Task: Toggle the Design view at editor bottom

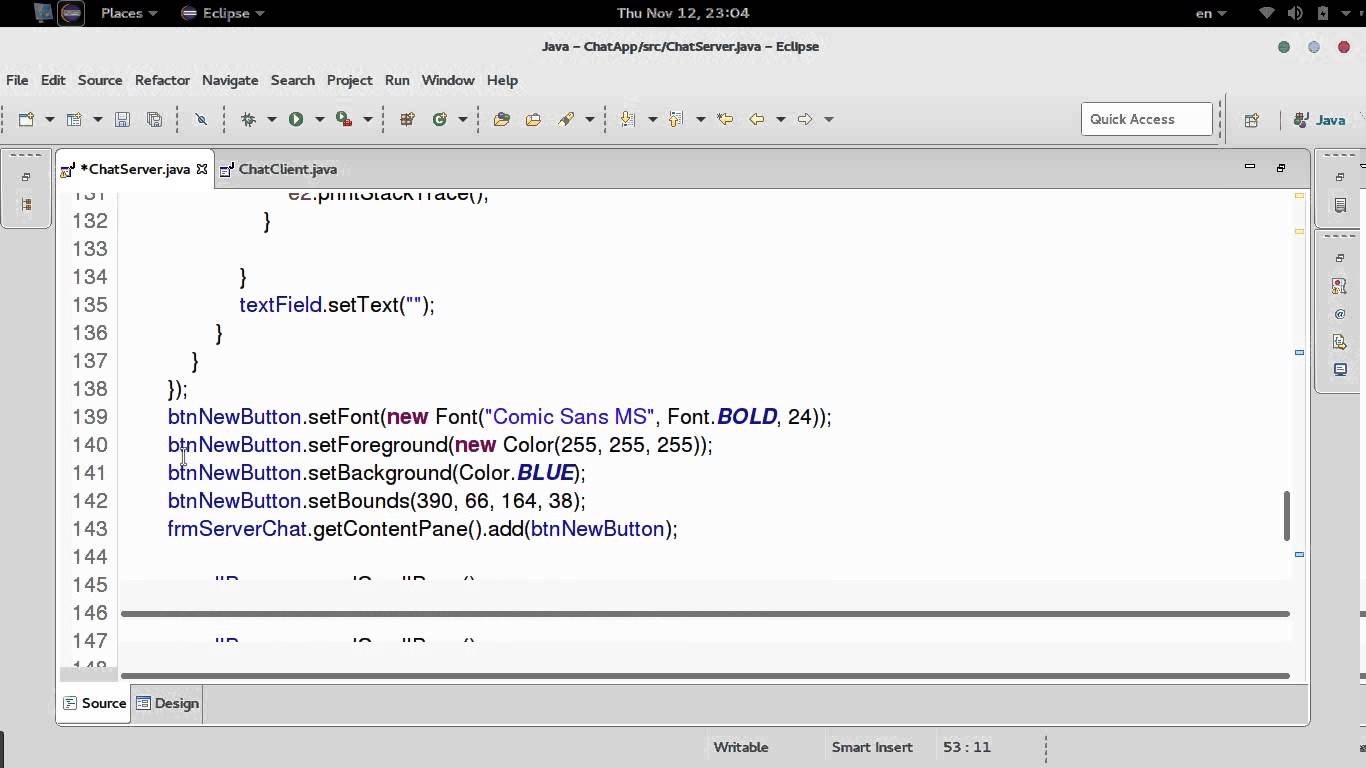Action: (167, 703)
